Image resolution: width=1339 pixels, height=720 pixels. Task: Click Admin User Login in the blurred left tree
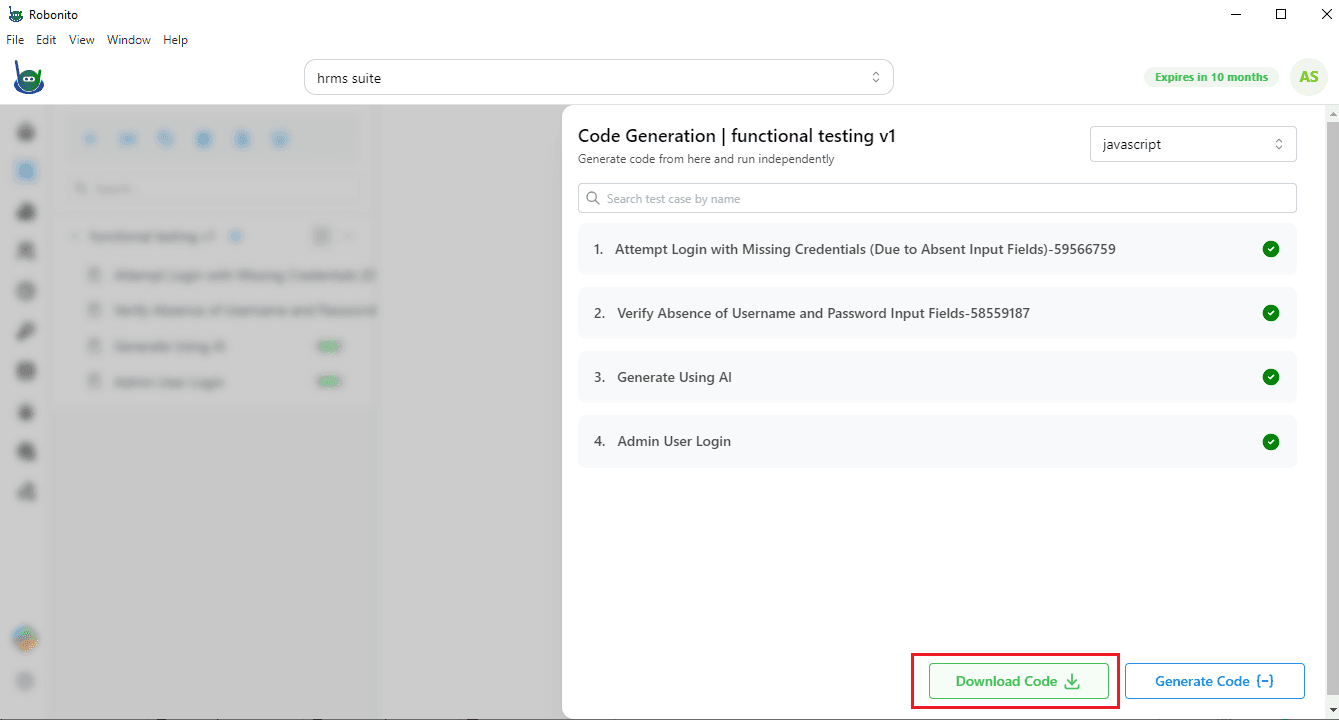point(169,382)
